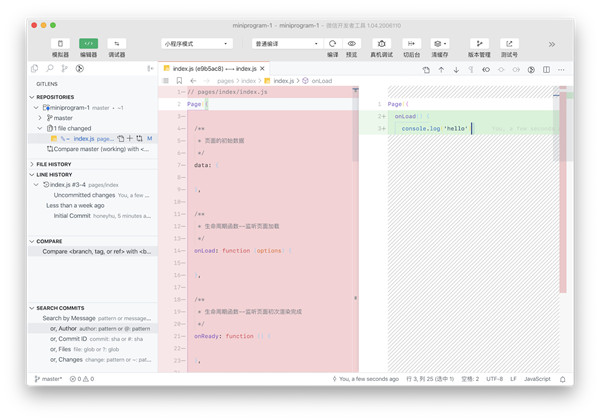Click 'or, Author' search commits option

pos(63,328)
